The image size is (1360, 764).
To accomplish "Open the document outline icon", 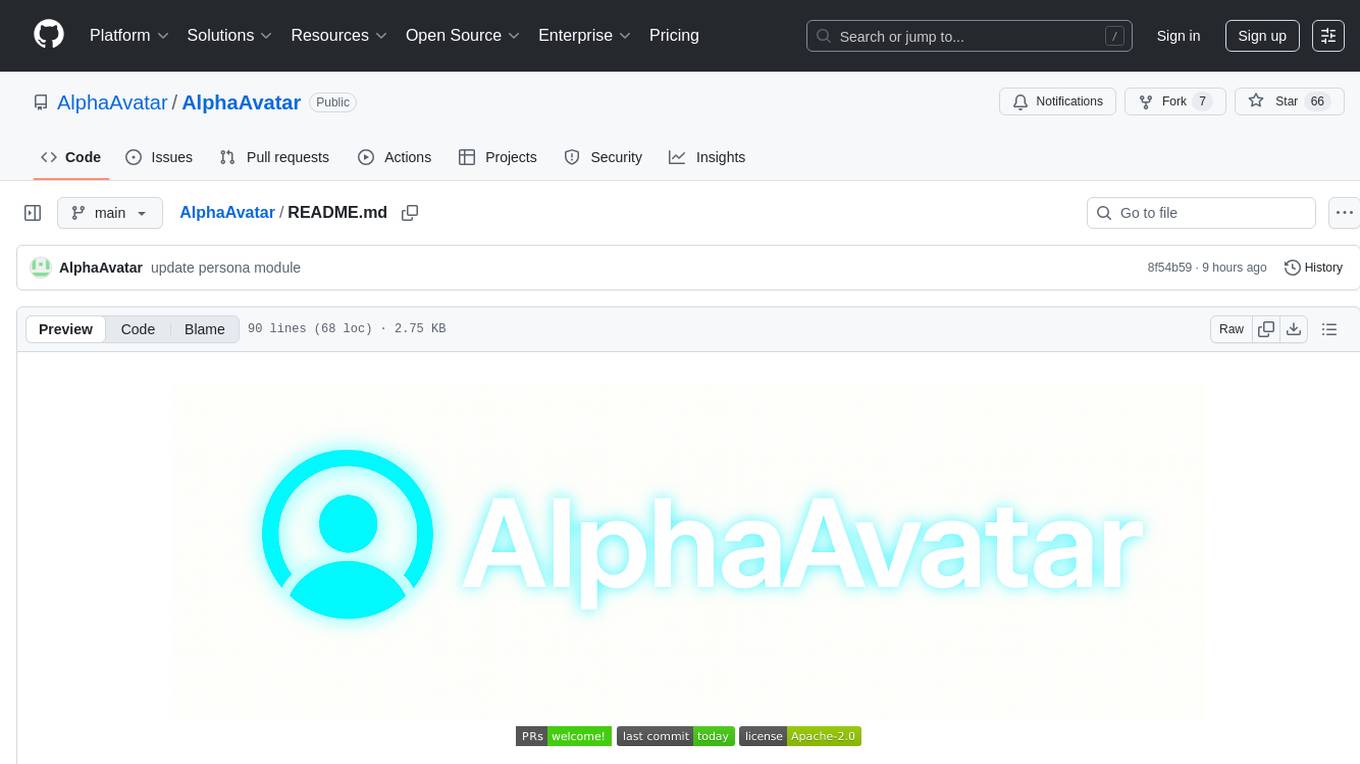I will coord(1329,329).
